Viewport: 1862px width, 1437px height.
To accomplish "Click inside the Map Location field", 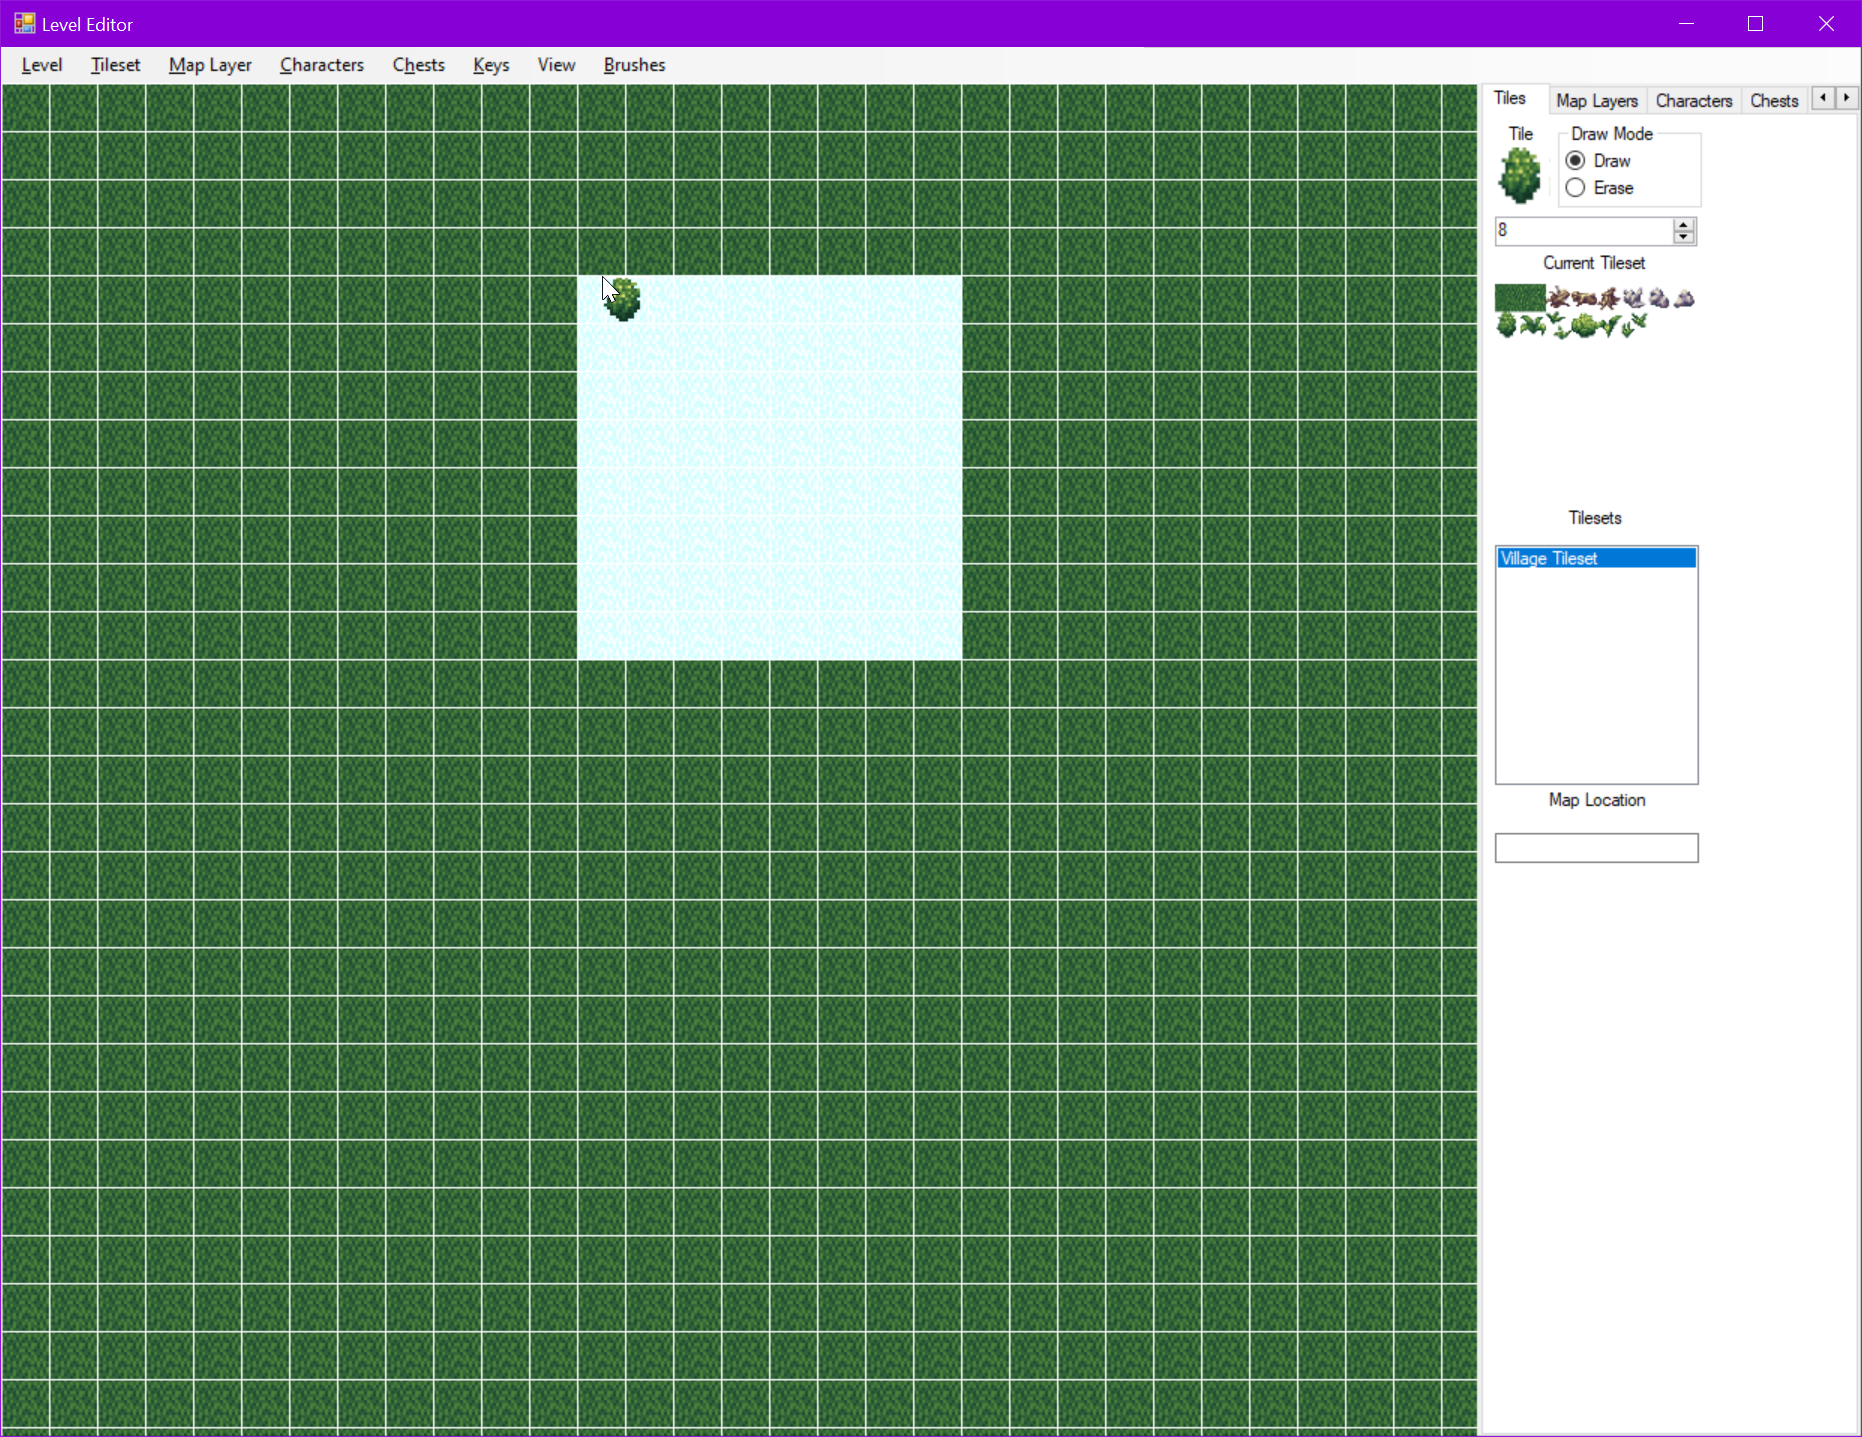I will pos(1596,847).
